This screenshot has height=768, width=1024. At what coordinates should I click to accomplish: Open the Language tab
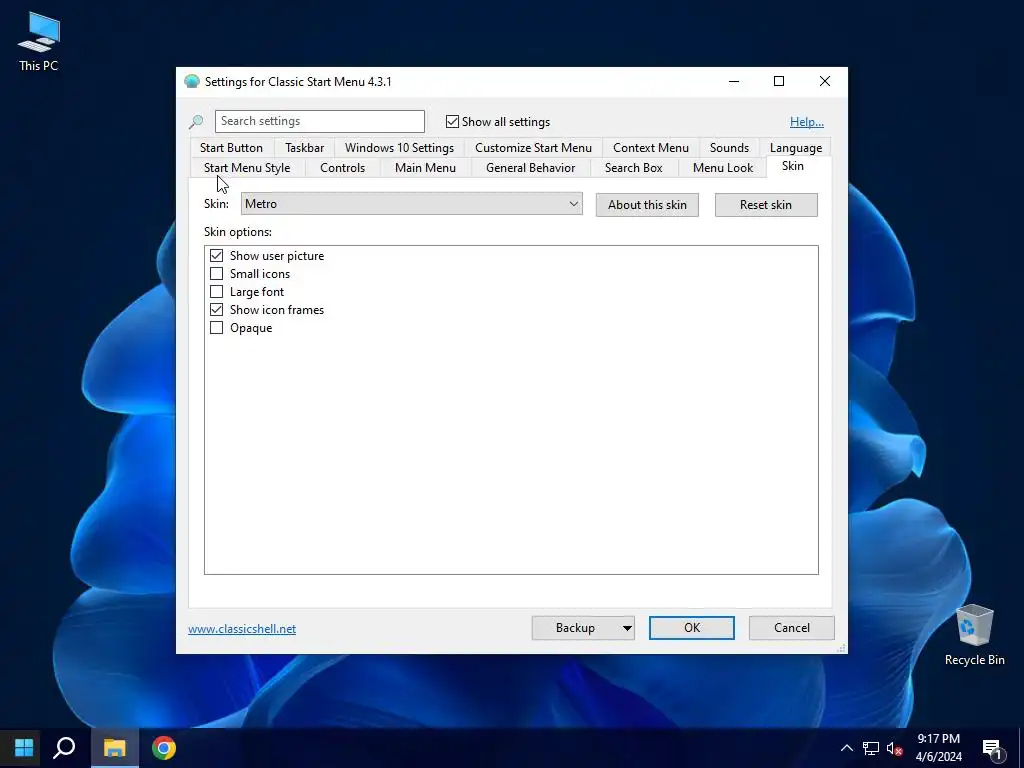795,148
